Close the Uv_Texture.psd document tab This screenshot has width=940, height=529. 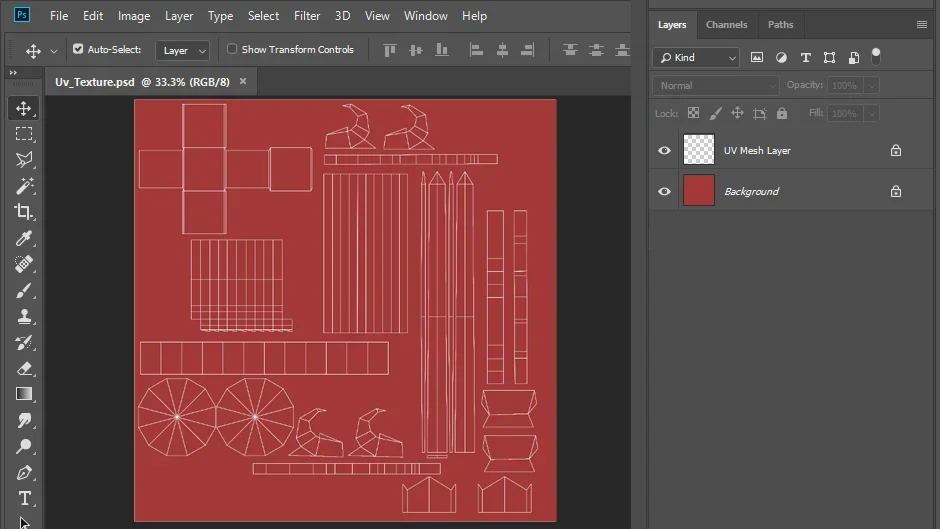pos(243,82)
